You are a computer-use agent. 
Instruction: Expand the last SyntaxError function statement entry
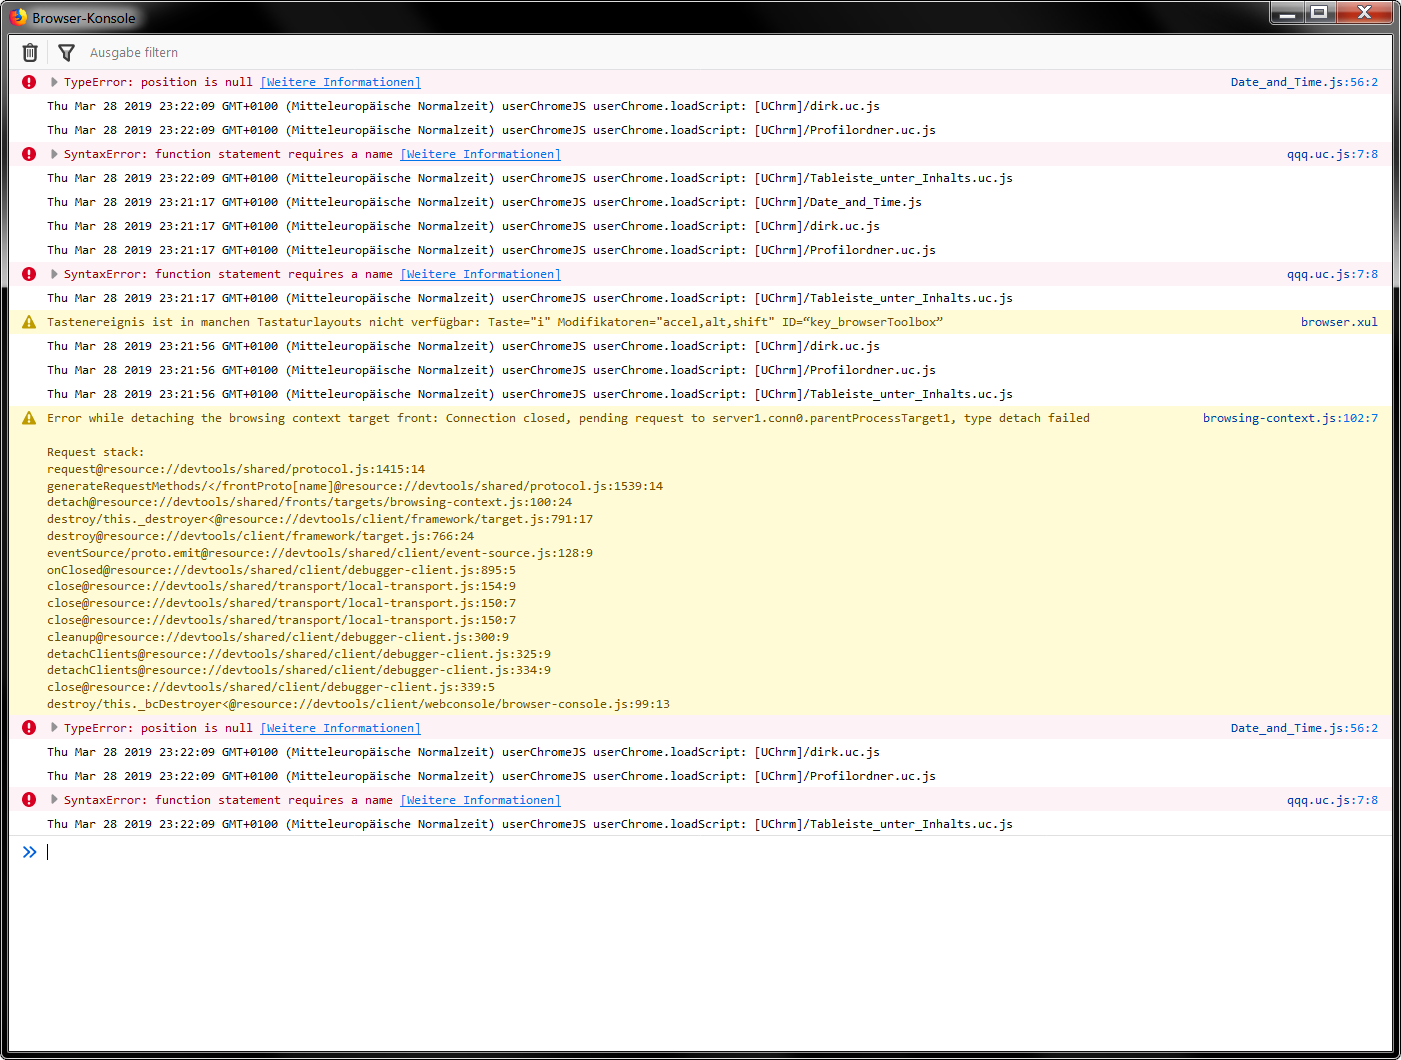54,800
